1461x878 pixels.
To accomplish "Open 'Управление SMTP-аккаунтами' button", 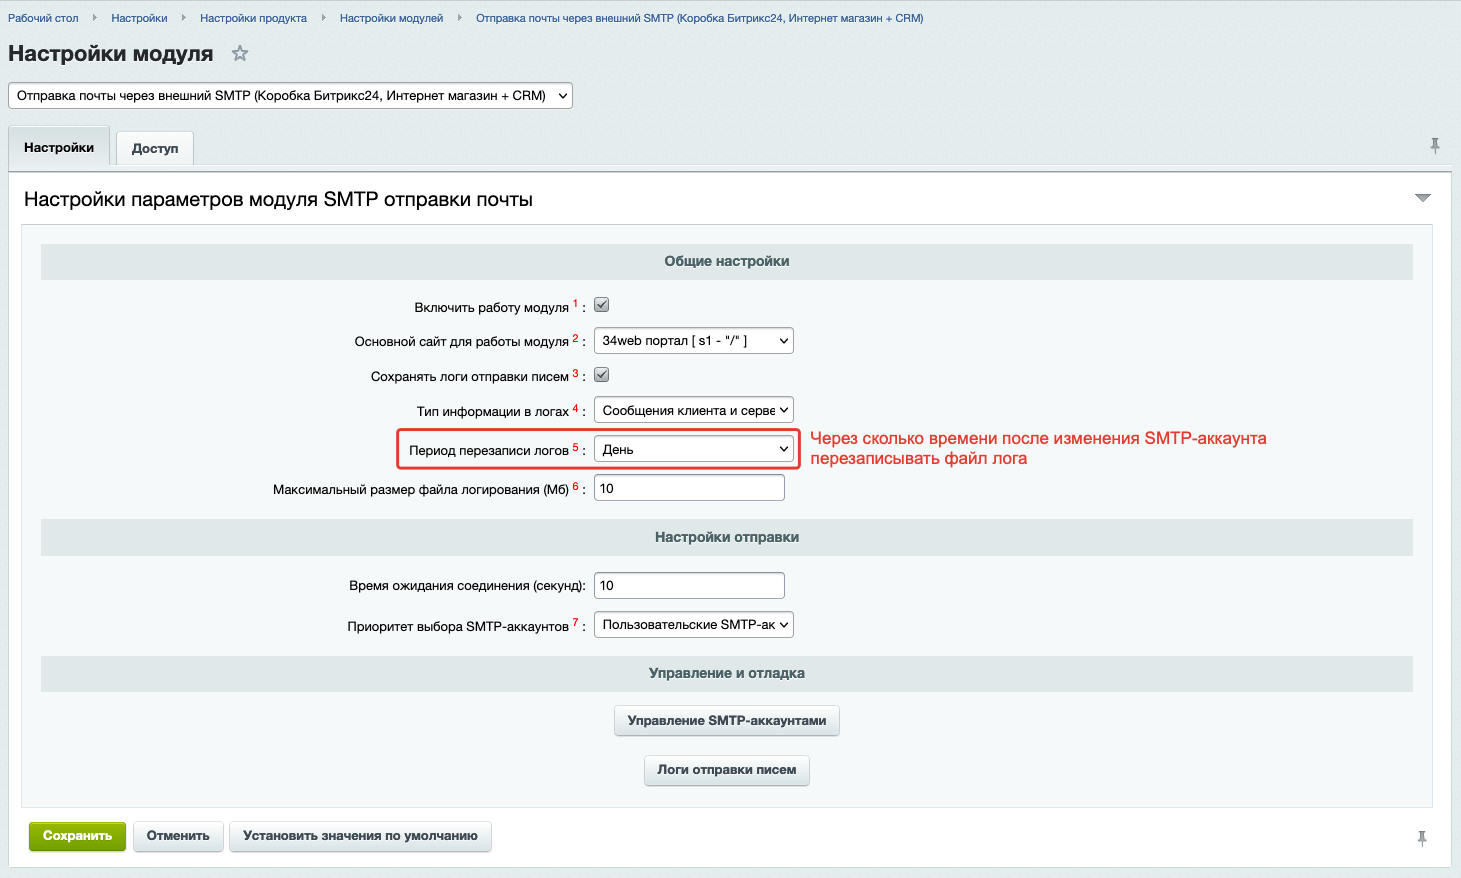I will [x=727, y=720].
